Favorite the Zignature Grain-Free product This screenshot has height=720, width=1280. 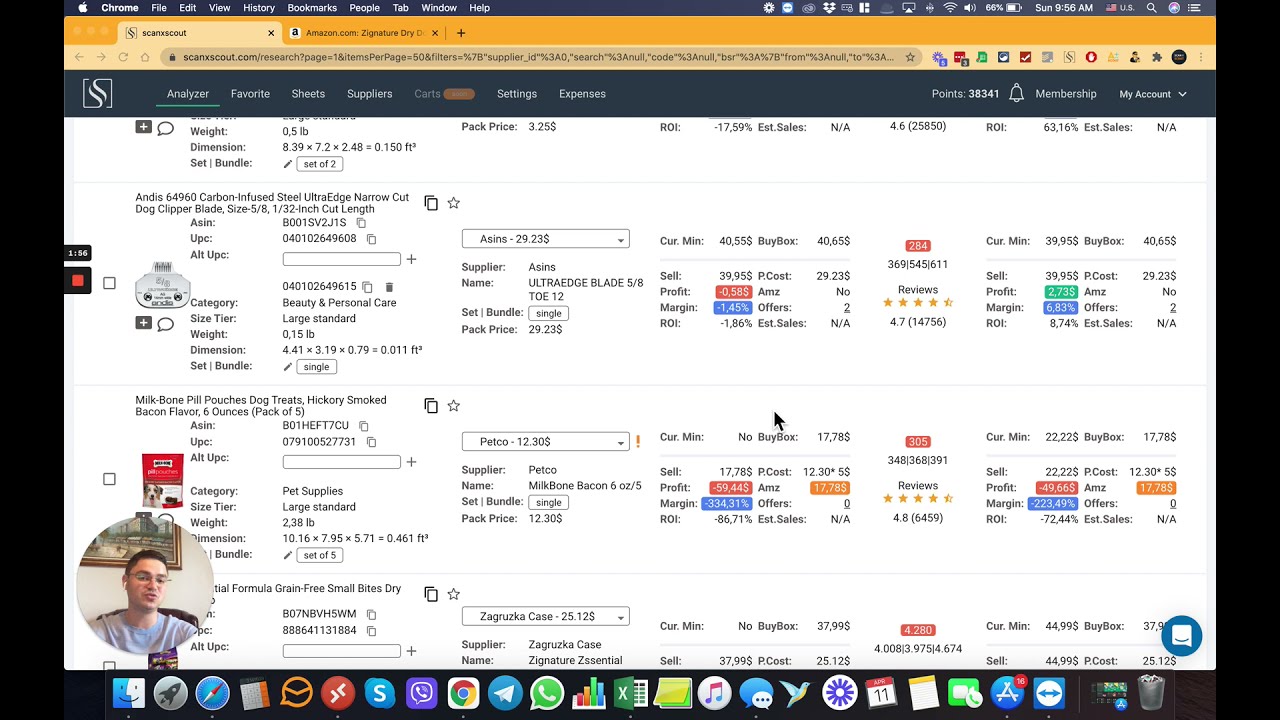click(x=453, y=594)
